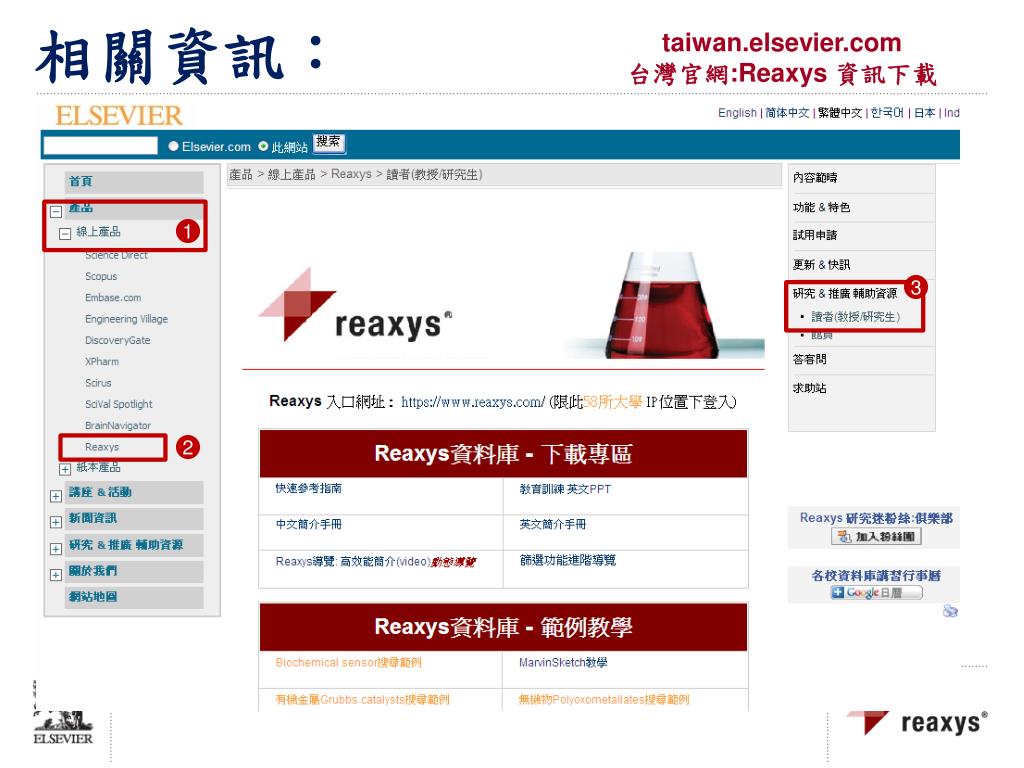Open BrainNavigator in product tree
The width and height of the screenshot is (1024, 768).
point(118,426)
